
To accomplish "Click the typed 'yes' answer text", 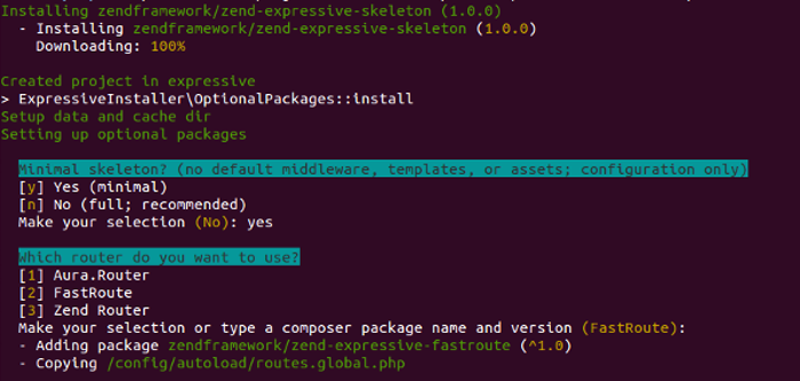I will pyautogui.click(x=260, y=223).
